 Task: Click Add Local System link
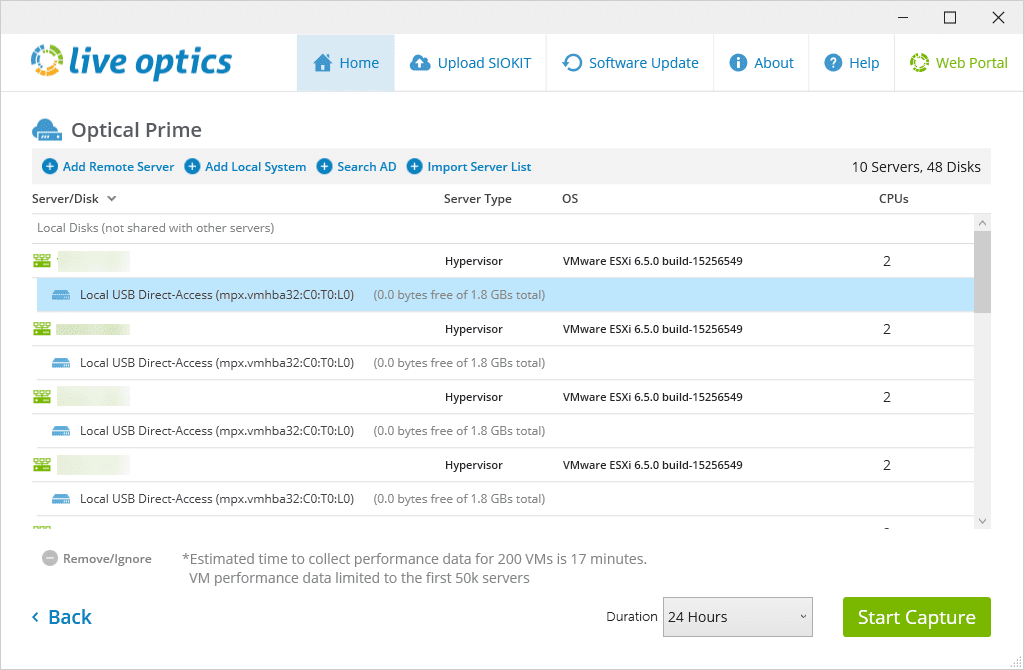click(255, 167)
